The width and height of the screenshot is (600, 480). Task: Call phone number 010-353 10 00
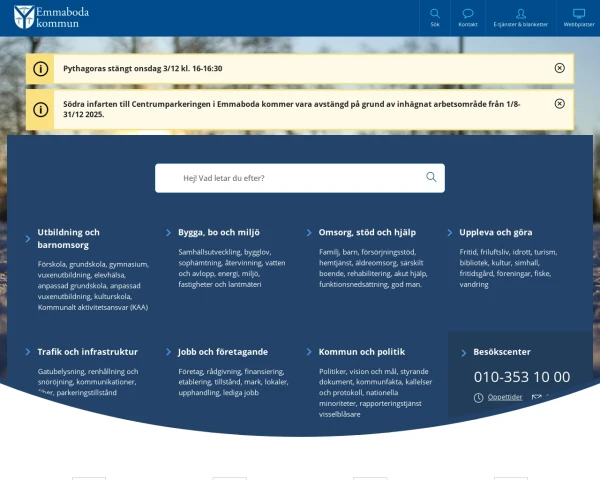(x=522, y=377)
